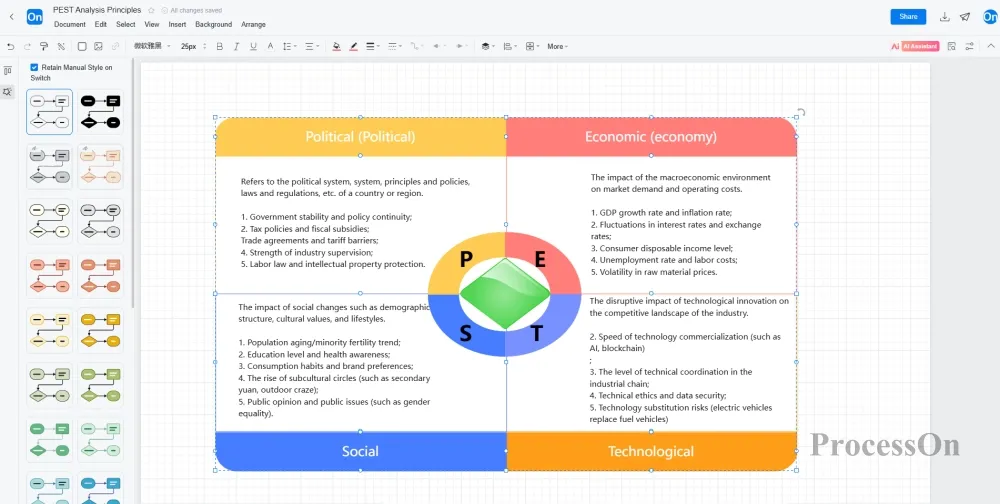Screen dimensions: 1000x504
Task: Select the black flowchart style thumbnail
Action: [100, 111]
